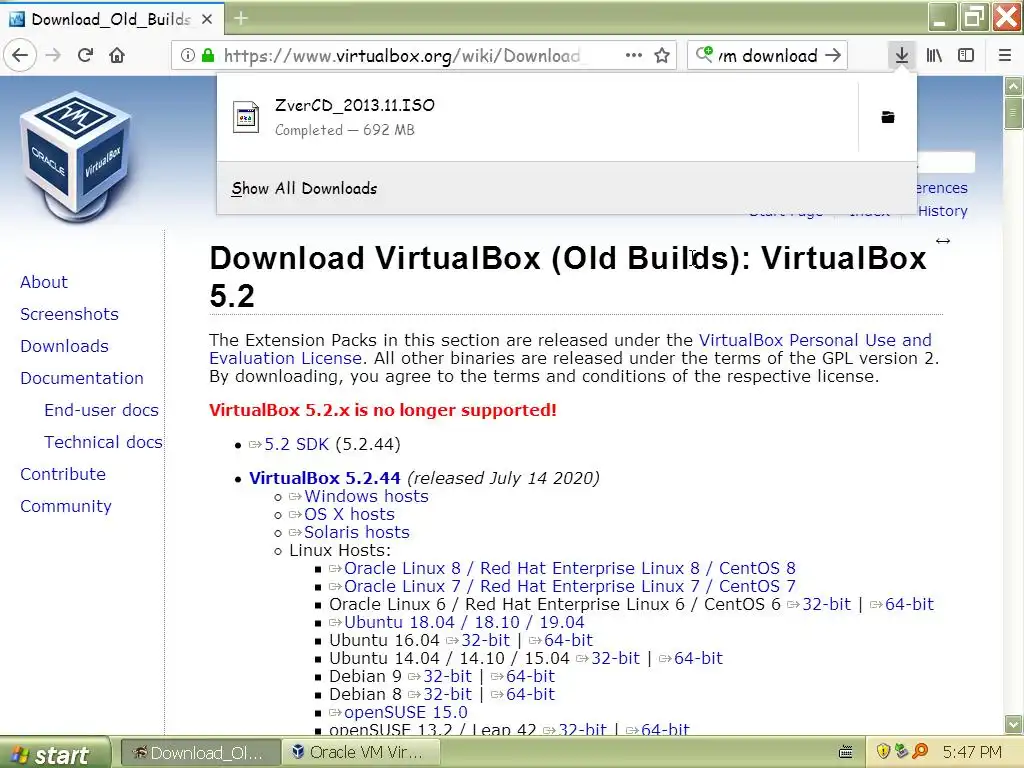Open page actions three-dots menu
The width and height of the screenshot is (1024, 768).
click(633, 56)
